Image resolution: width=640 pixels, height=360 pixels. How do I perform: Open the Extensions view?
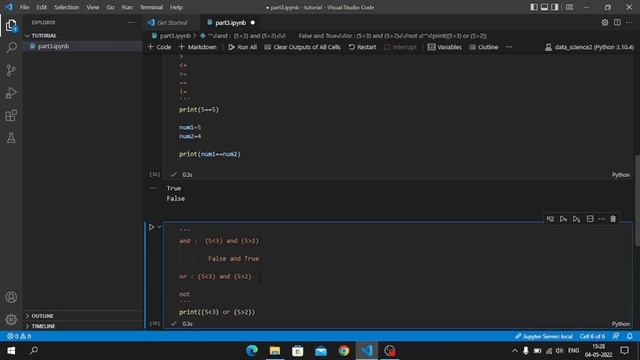point(11,116)
